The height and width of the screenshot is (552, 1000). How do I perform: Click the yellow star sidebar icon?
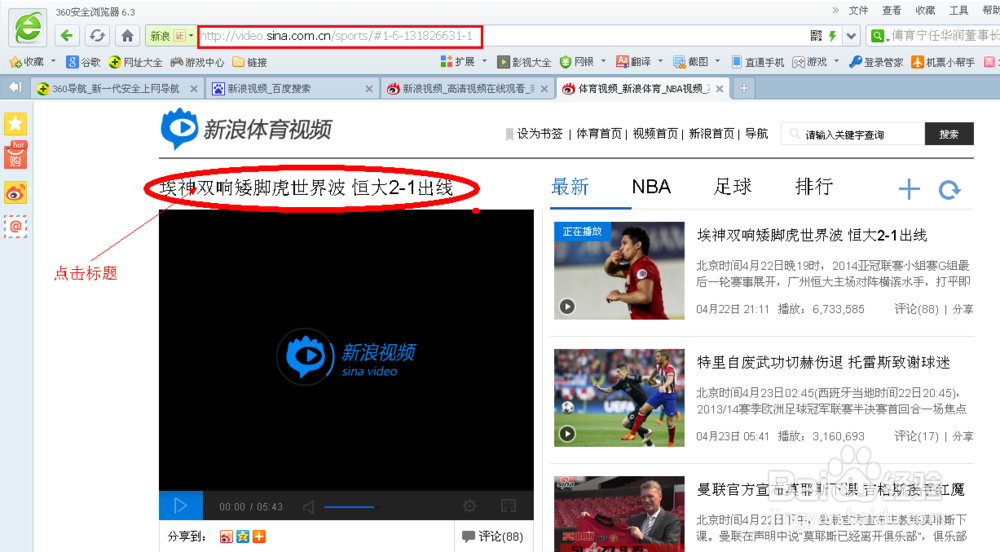[15, 124]
